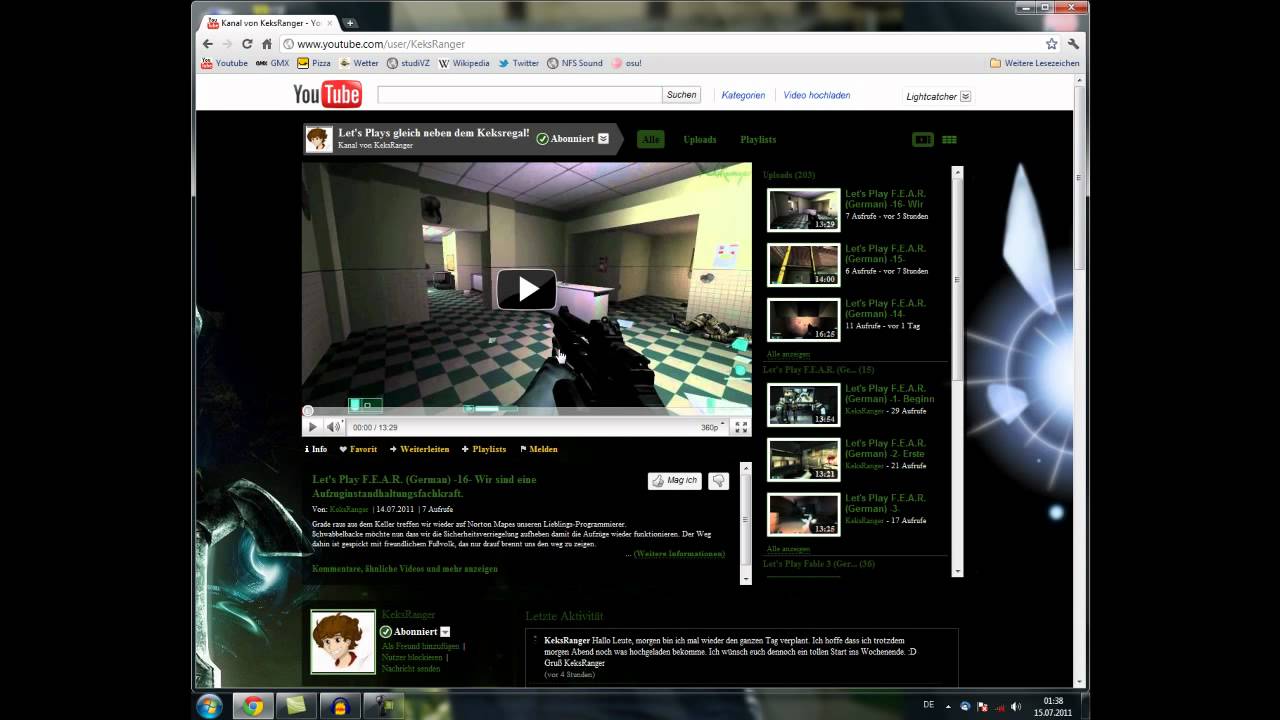Open the Info tab under the video
This screenshot has width=1280, height=720.
[316, 449]
